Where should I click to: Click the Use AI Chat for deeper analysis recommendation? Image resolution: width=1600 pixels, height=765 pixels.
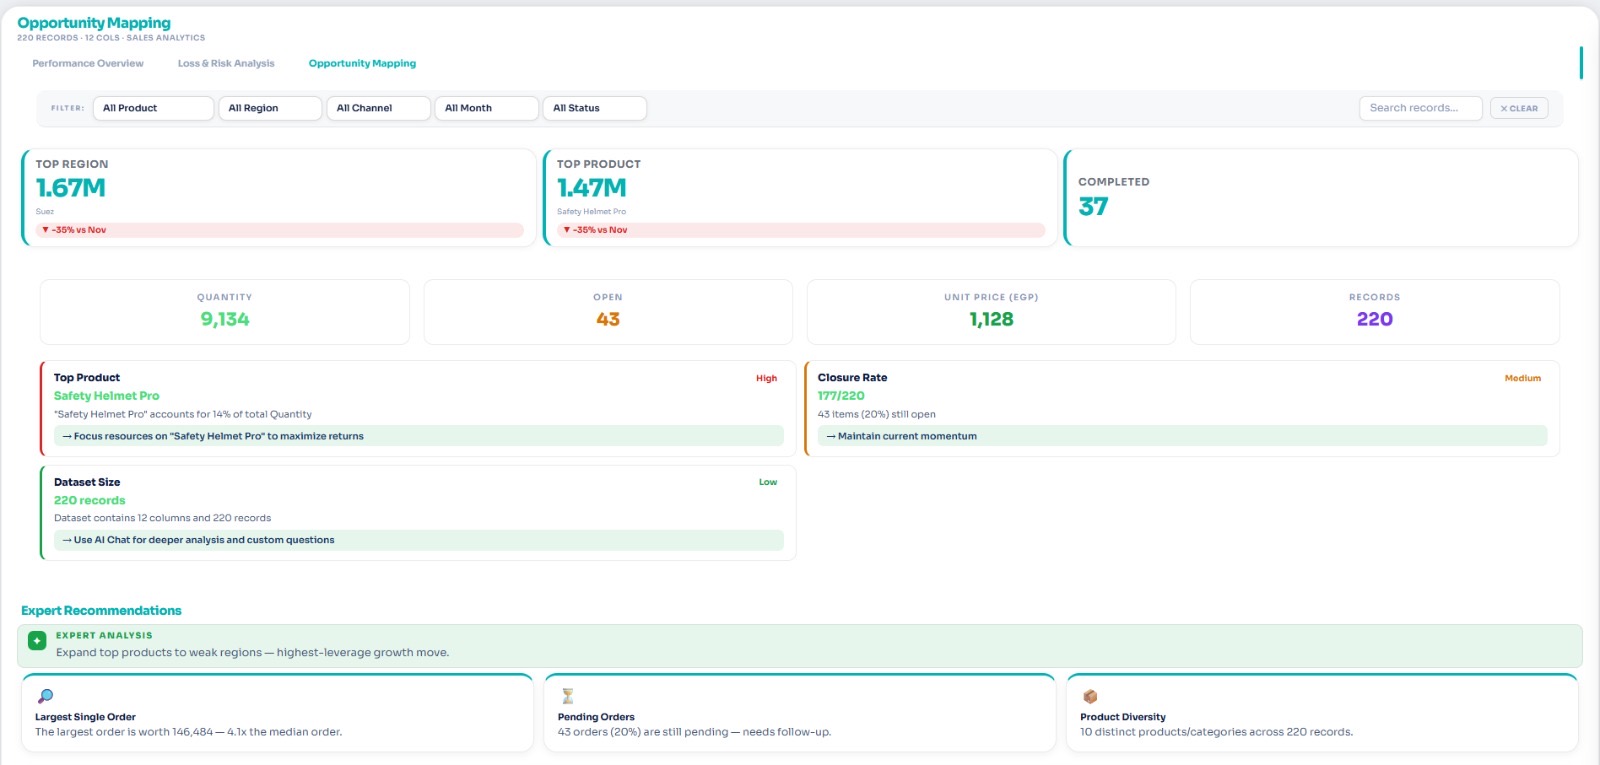click(x=418, y=540)
